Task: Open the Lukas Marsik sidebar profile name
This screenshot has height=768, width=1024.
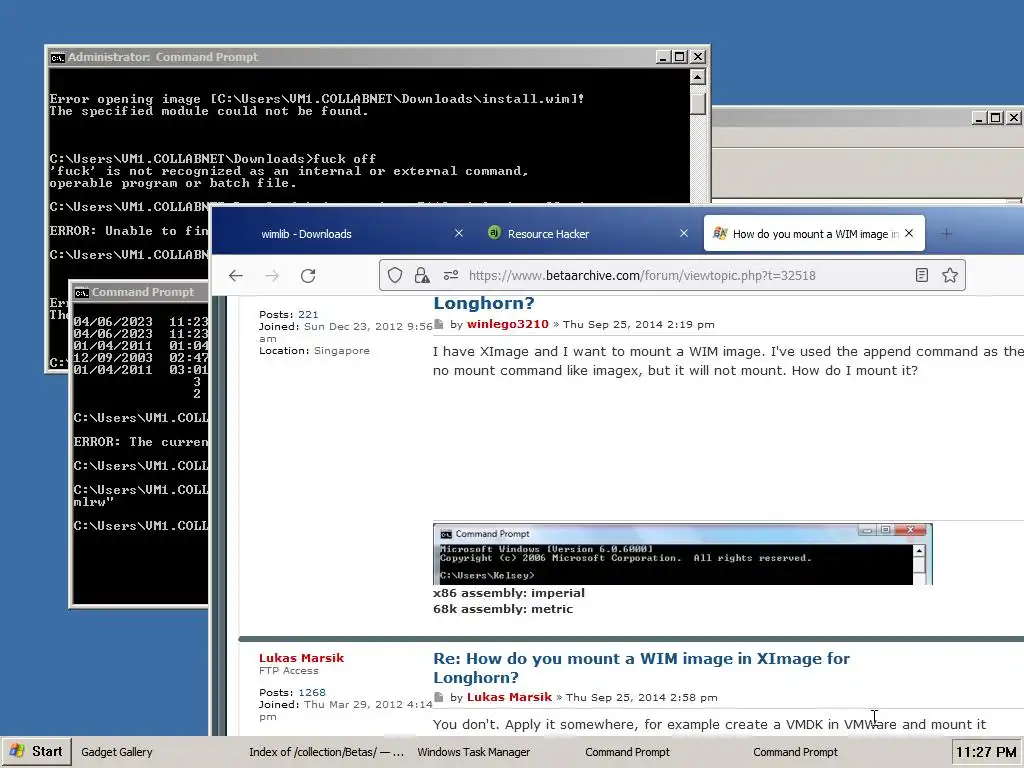Action: 301,658
